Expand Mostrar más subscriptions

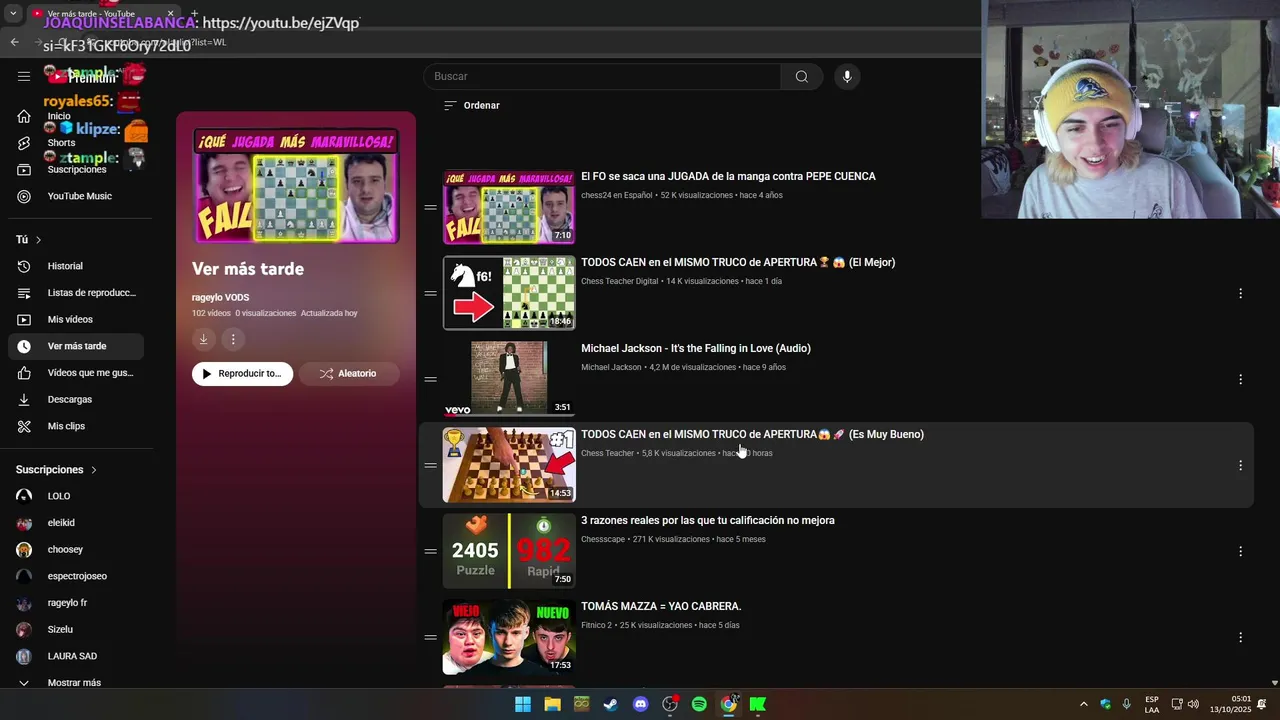[75, 682]
